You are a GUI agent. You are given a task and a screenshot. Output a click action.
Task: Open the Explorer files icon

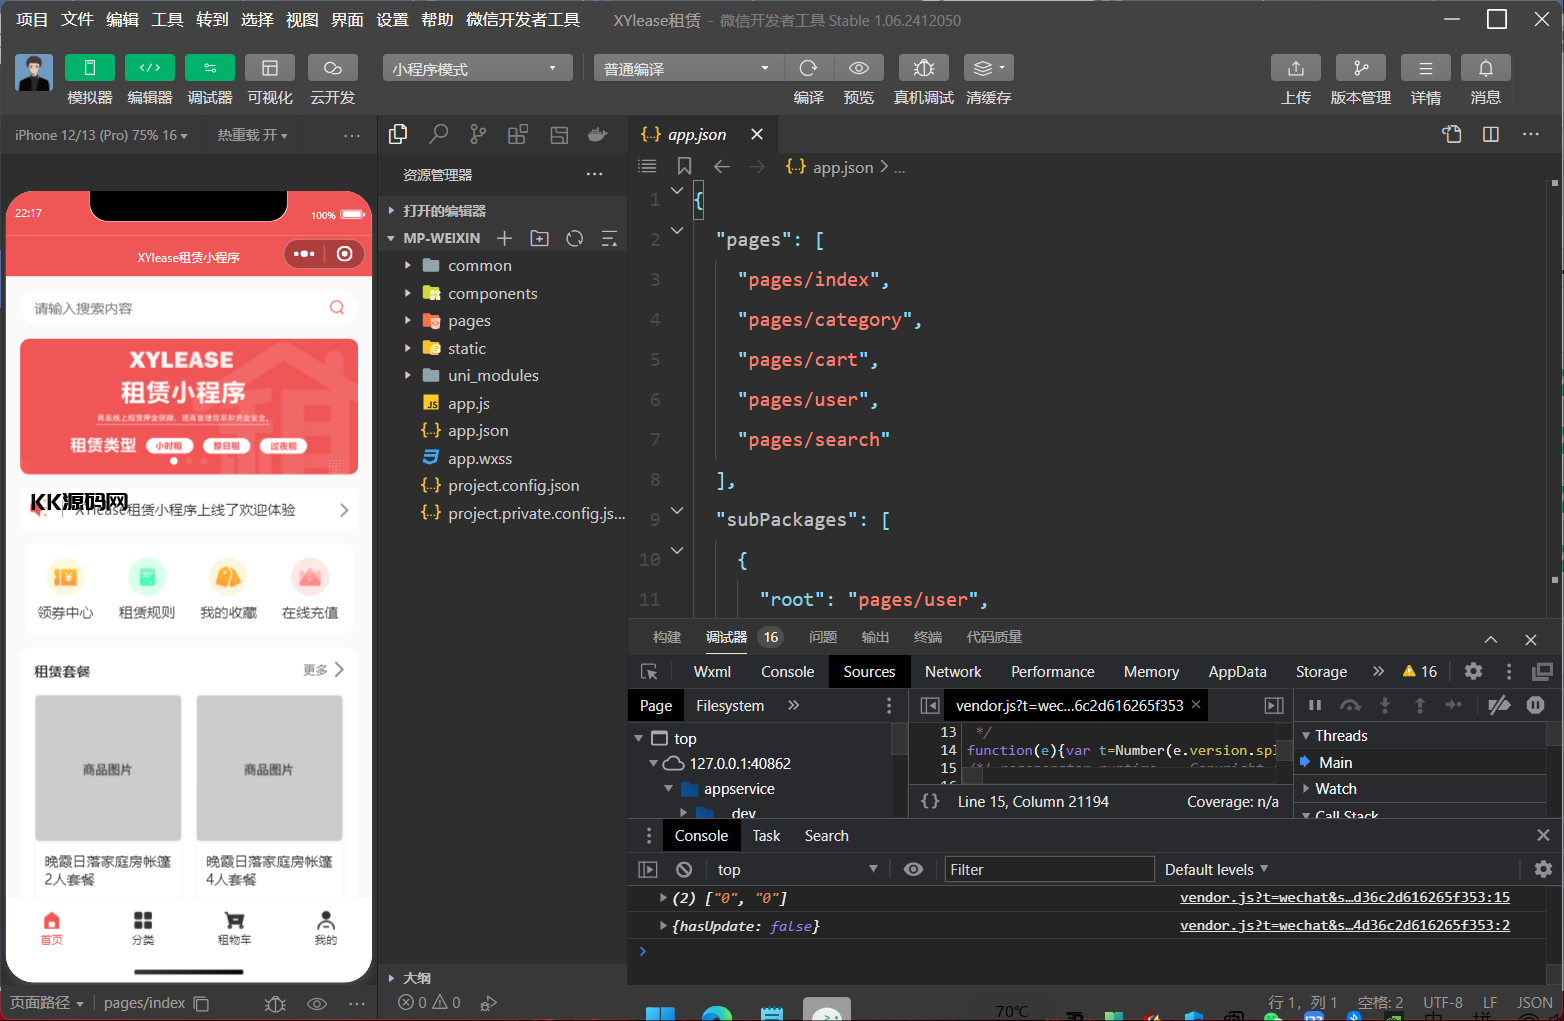tap(398, 134)
